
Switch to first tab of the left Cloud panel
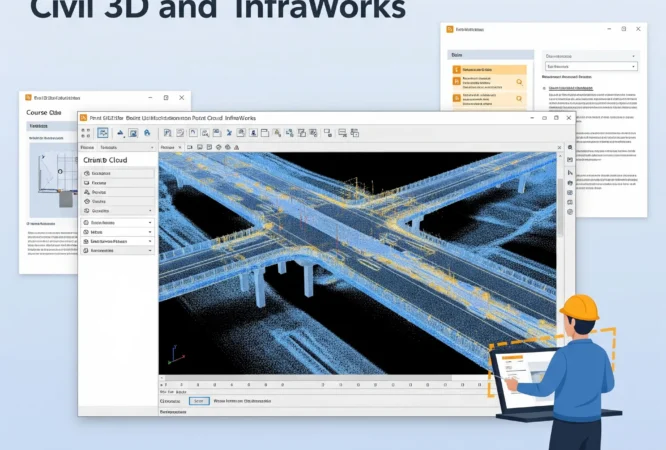[87, 147]
